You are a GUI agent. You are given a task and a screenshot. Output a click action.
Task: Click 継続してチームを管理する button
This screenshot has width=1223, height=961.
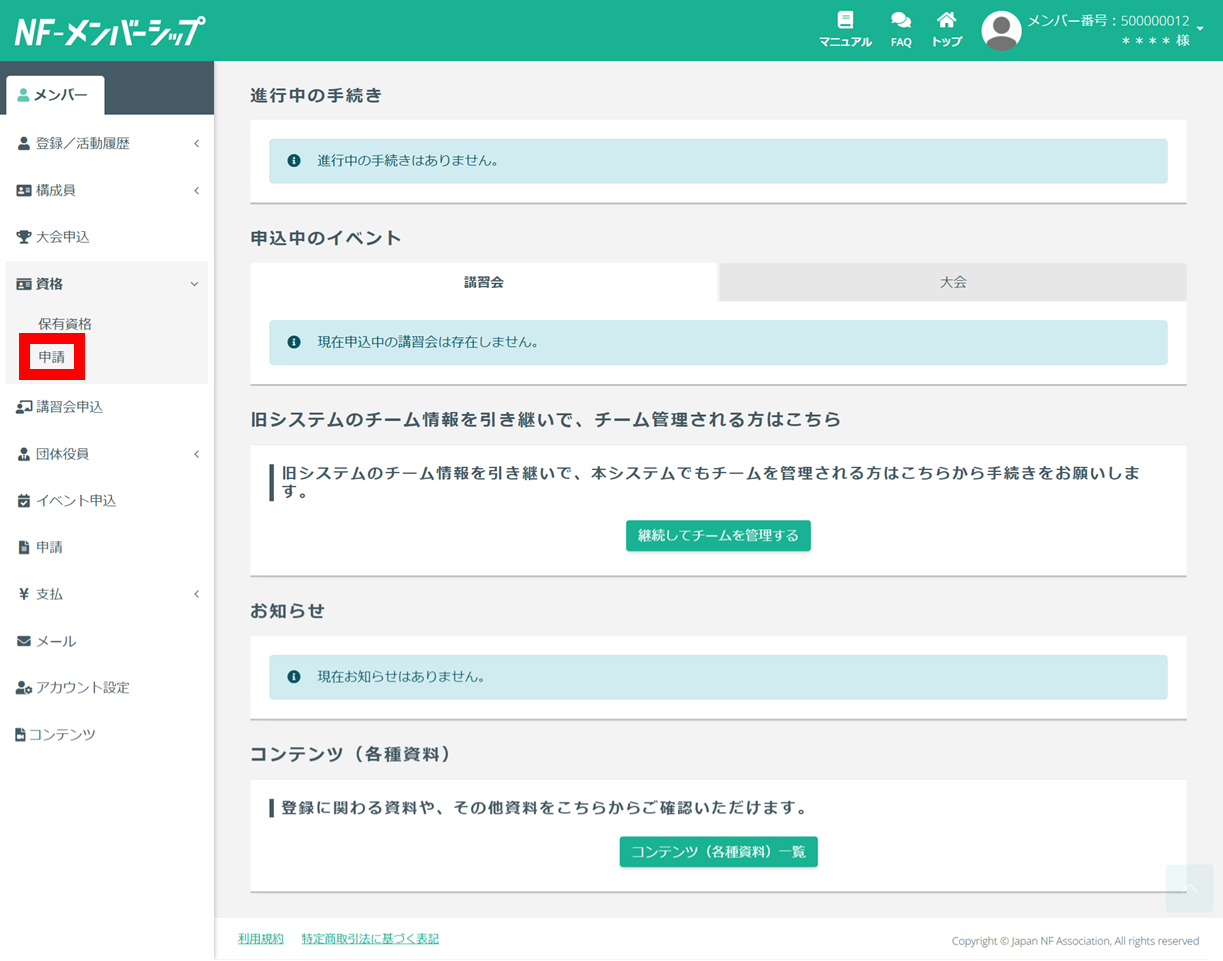coord(718,536)
